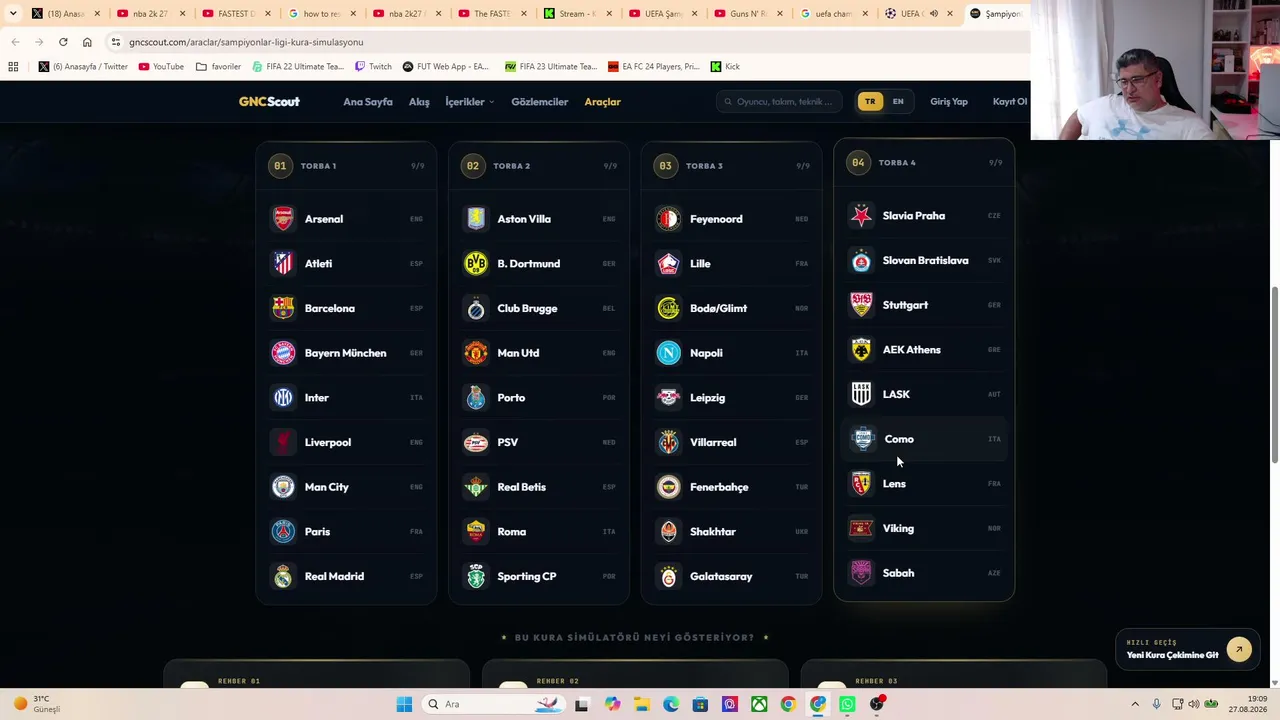
Task: Select the Liverpool team name
Action: click(x=328, y=442)
